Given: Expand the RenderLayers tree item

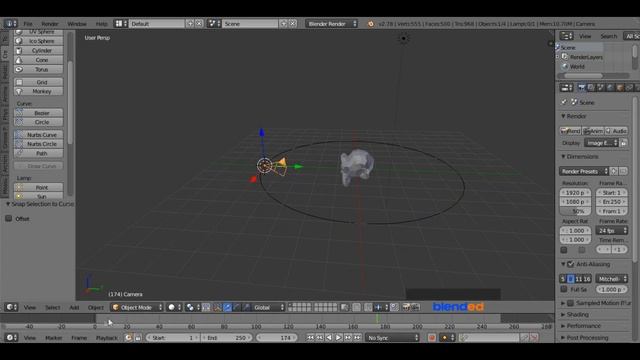Looking at the screenshot, I should pyautogui.click(x=557, y=57).
